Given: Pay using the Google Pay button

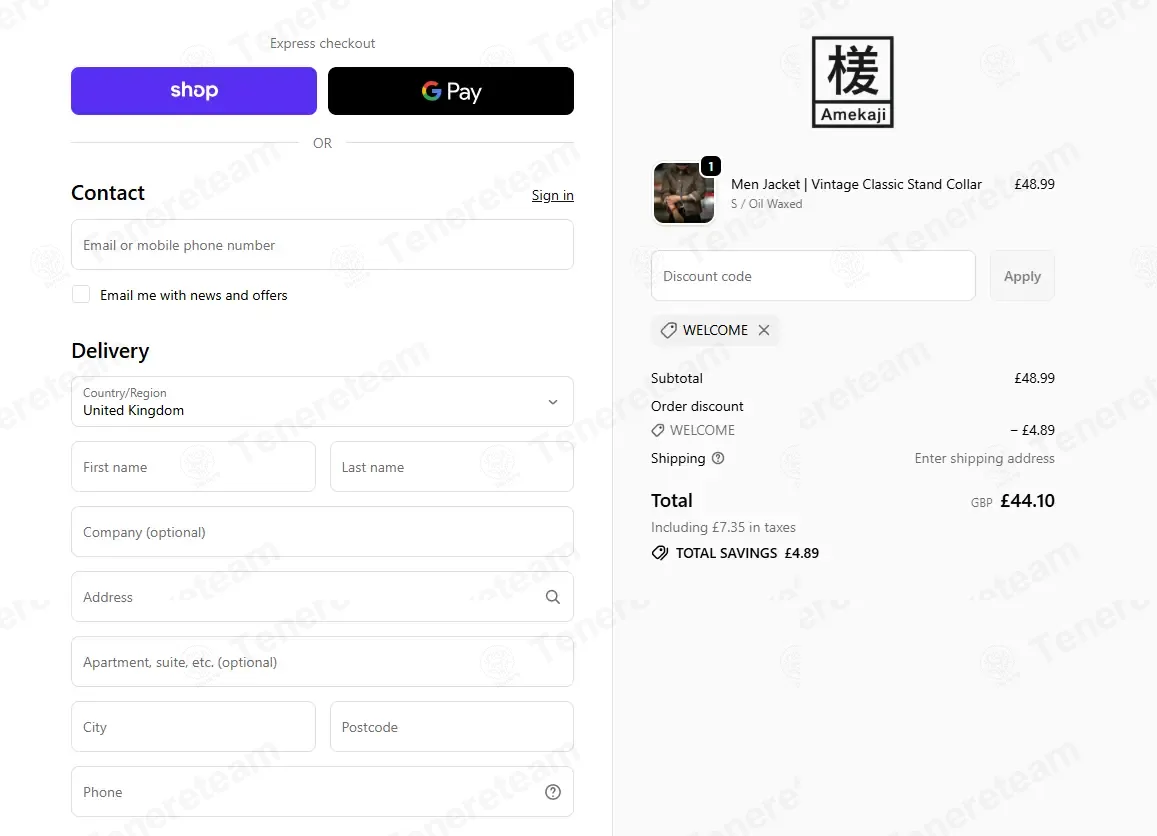Looking at the screenshot, I should pos(451,91).
